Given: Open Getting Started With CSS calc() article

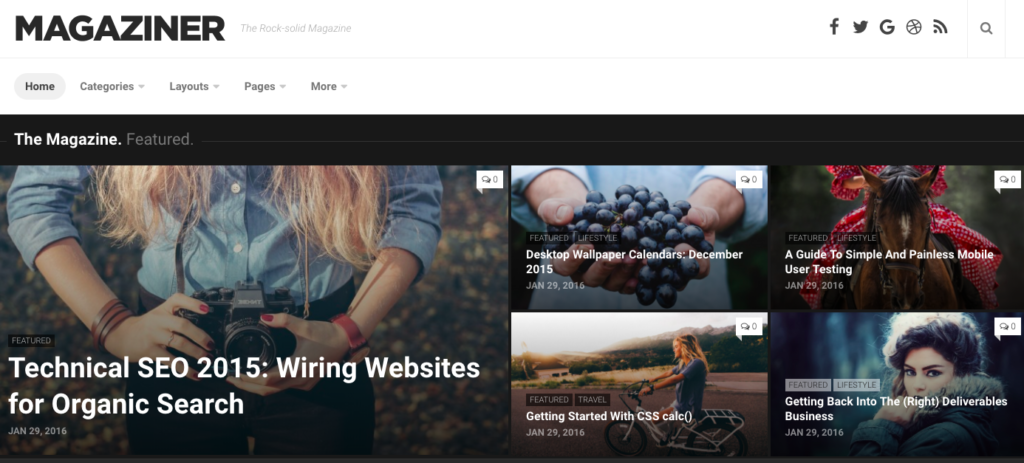Looking at the screenshot, I should [609, 416].
